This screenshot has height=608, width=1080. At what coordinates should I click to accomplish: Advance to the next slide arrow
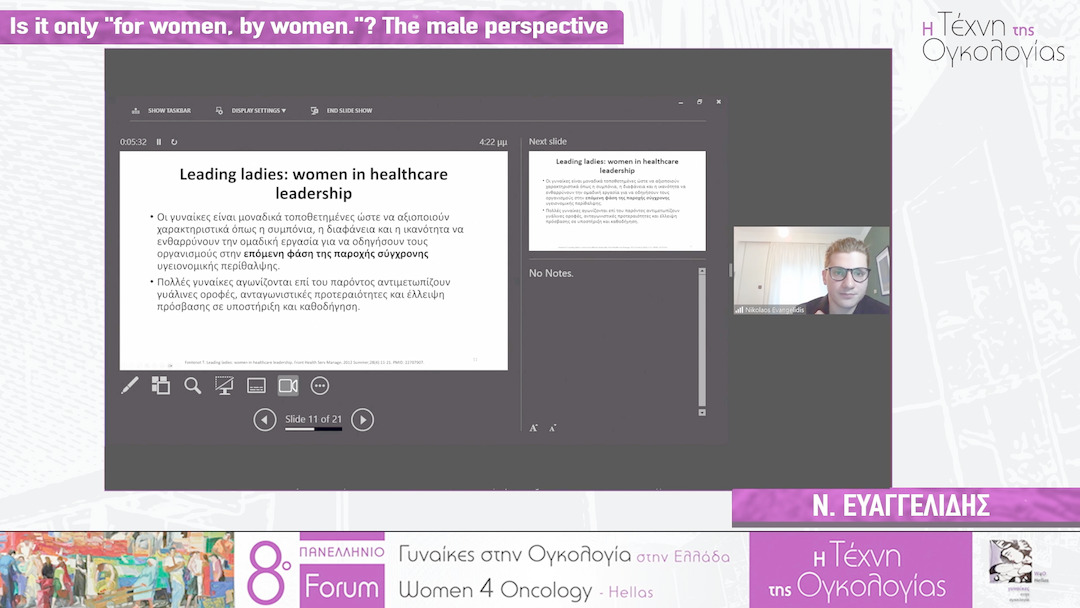click(x=362, y=419)
